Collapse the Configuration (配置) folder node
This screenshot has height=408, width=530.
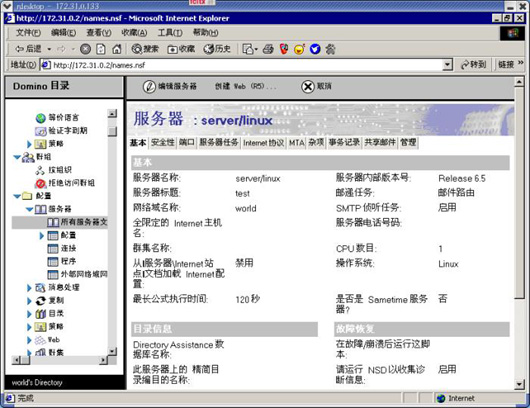click(x=17, y=196)
